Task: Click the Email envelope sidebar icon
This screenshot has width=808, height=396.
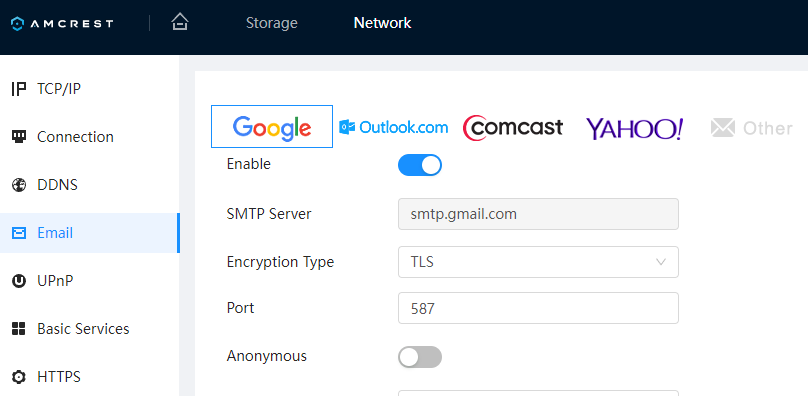Action: 19,233
